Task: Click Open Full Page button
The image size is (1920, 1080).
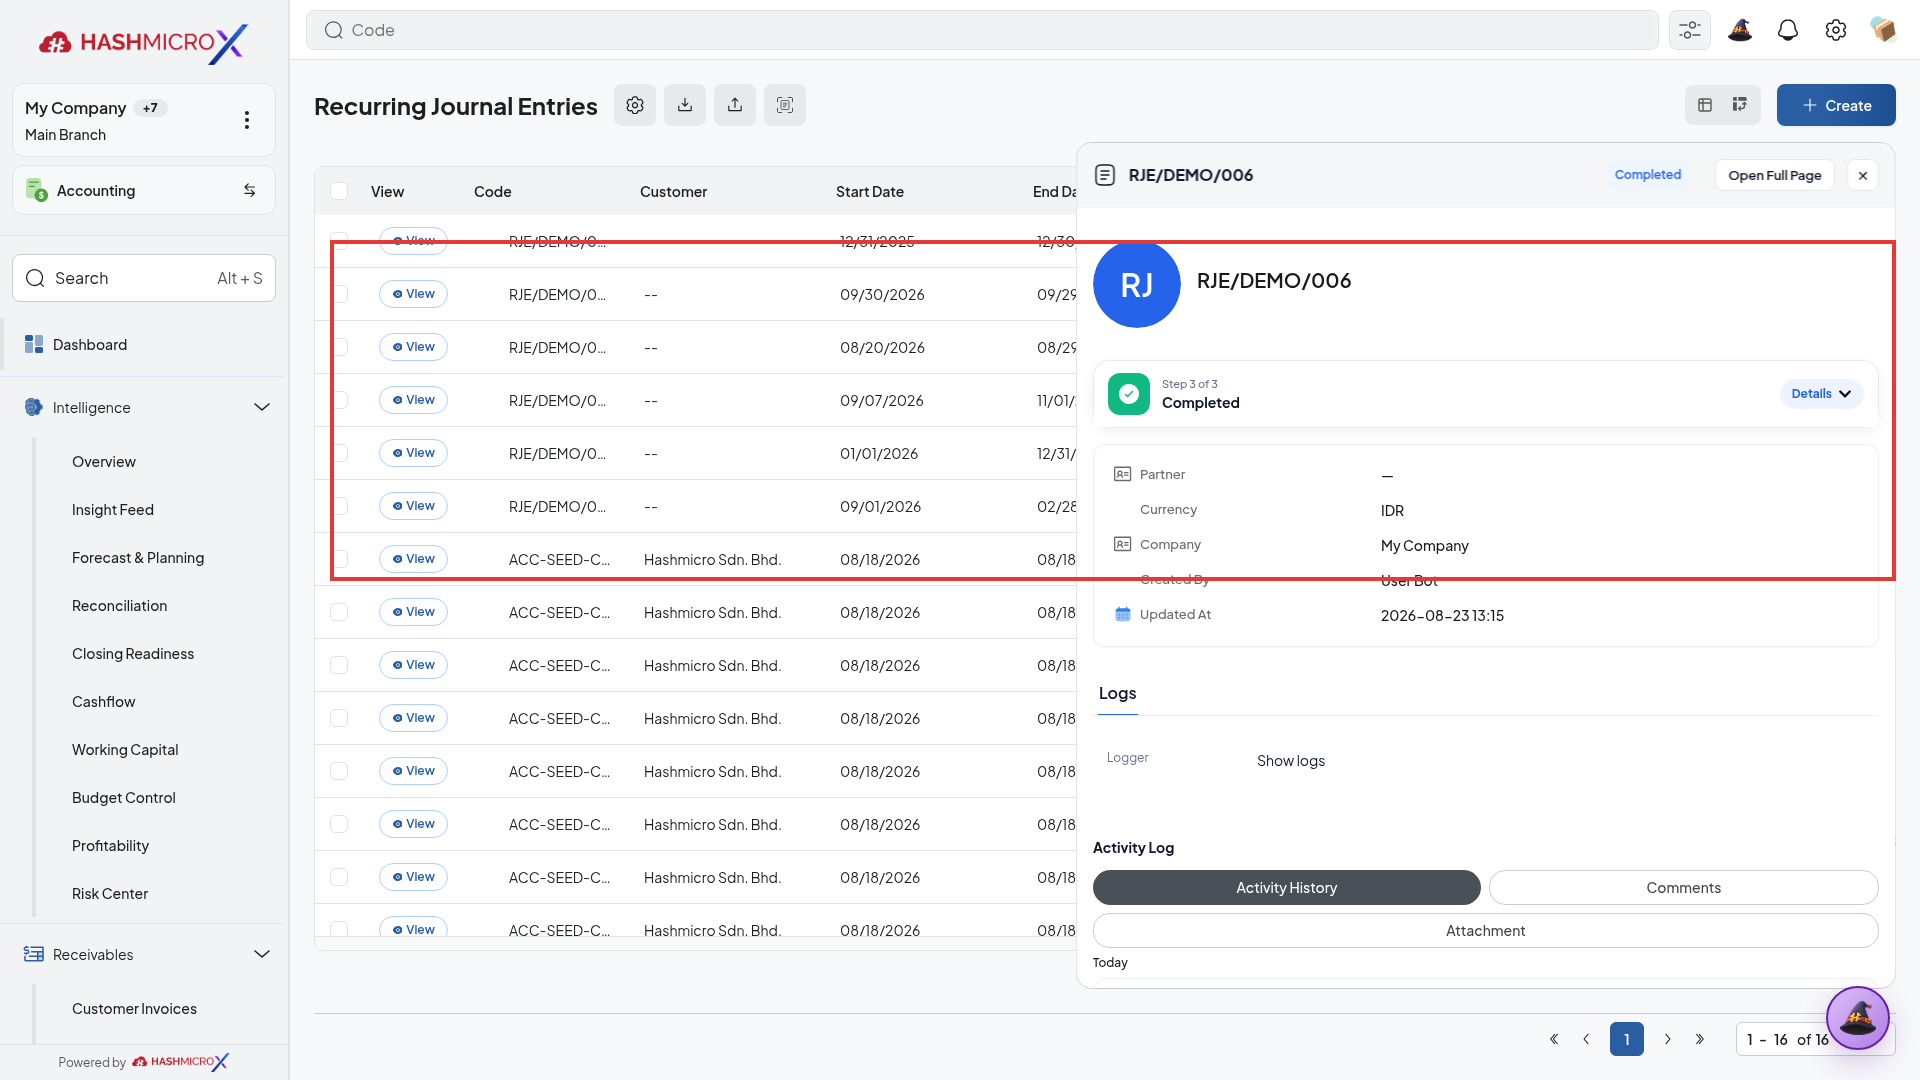Action: [1775, 175]
